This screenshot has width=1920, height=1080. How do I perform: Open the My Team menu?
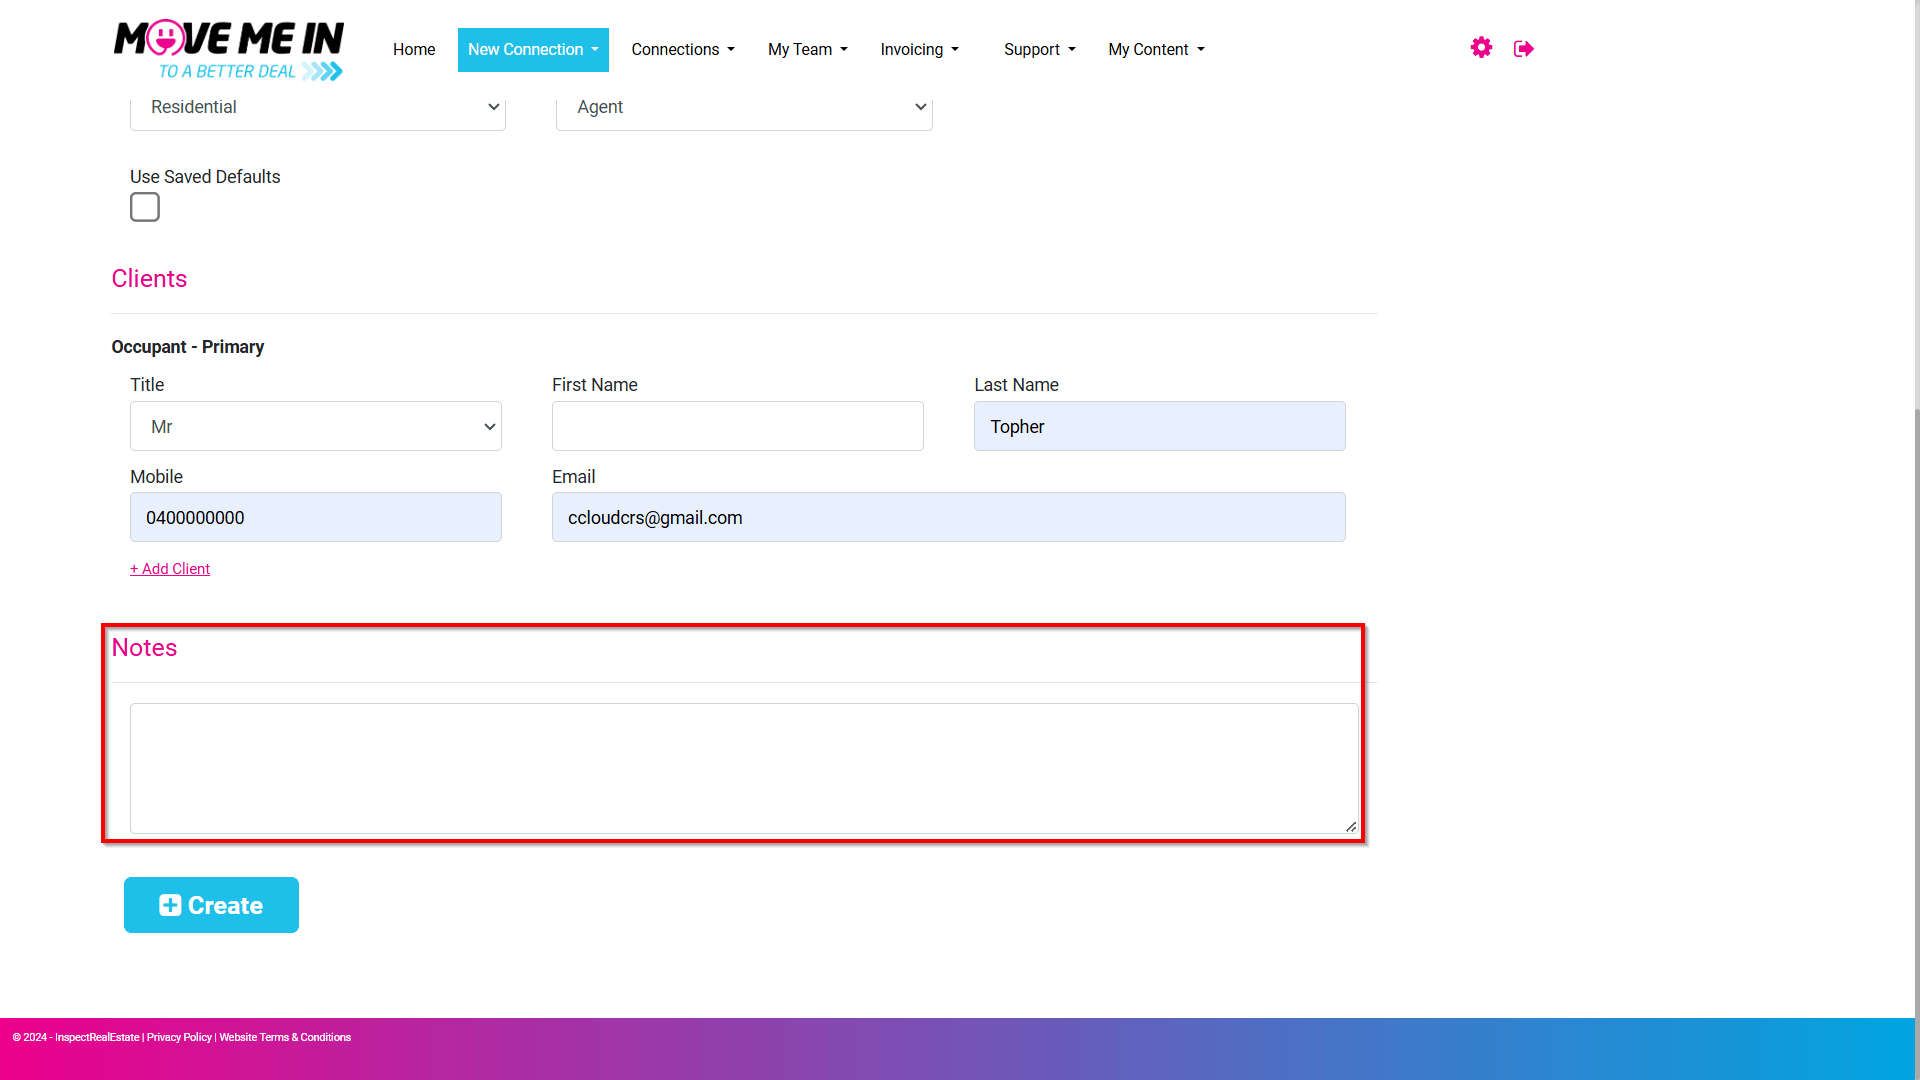[x=808, y=50]
